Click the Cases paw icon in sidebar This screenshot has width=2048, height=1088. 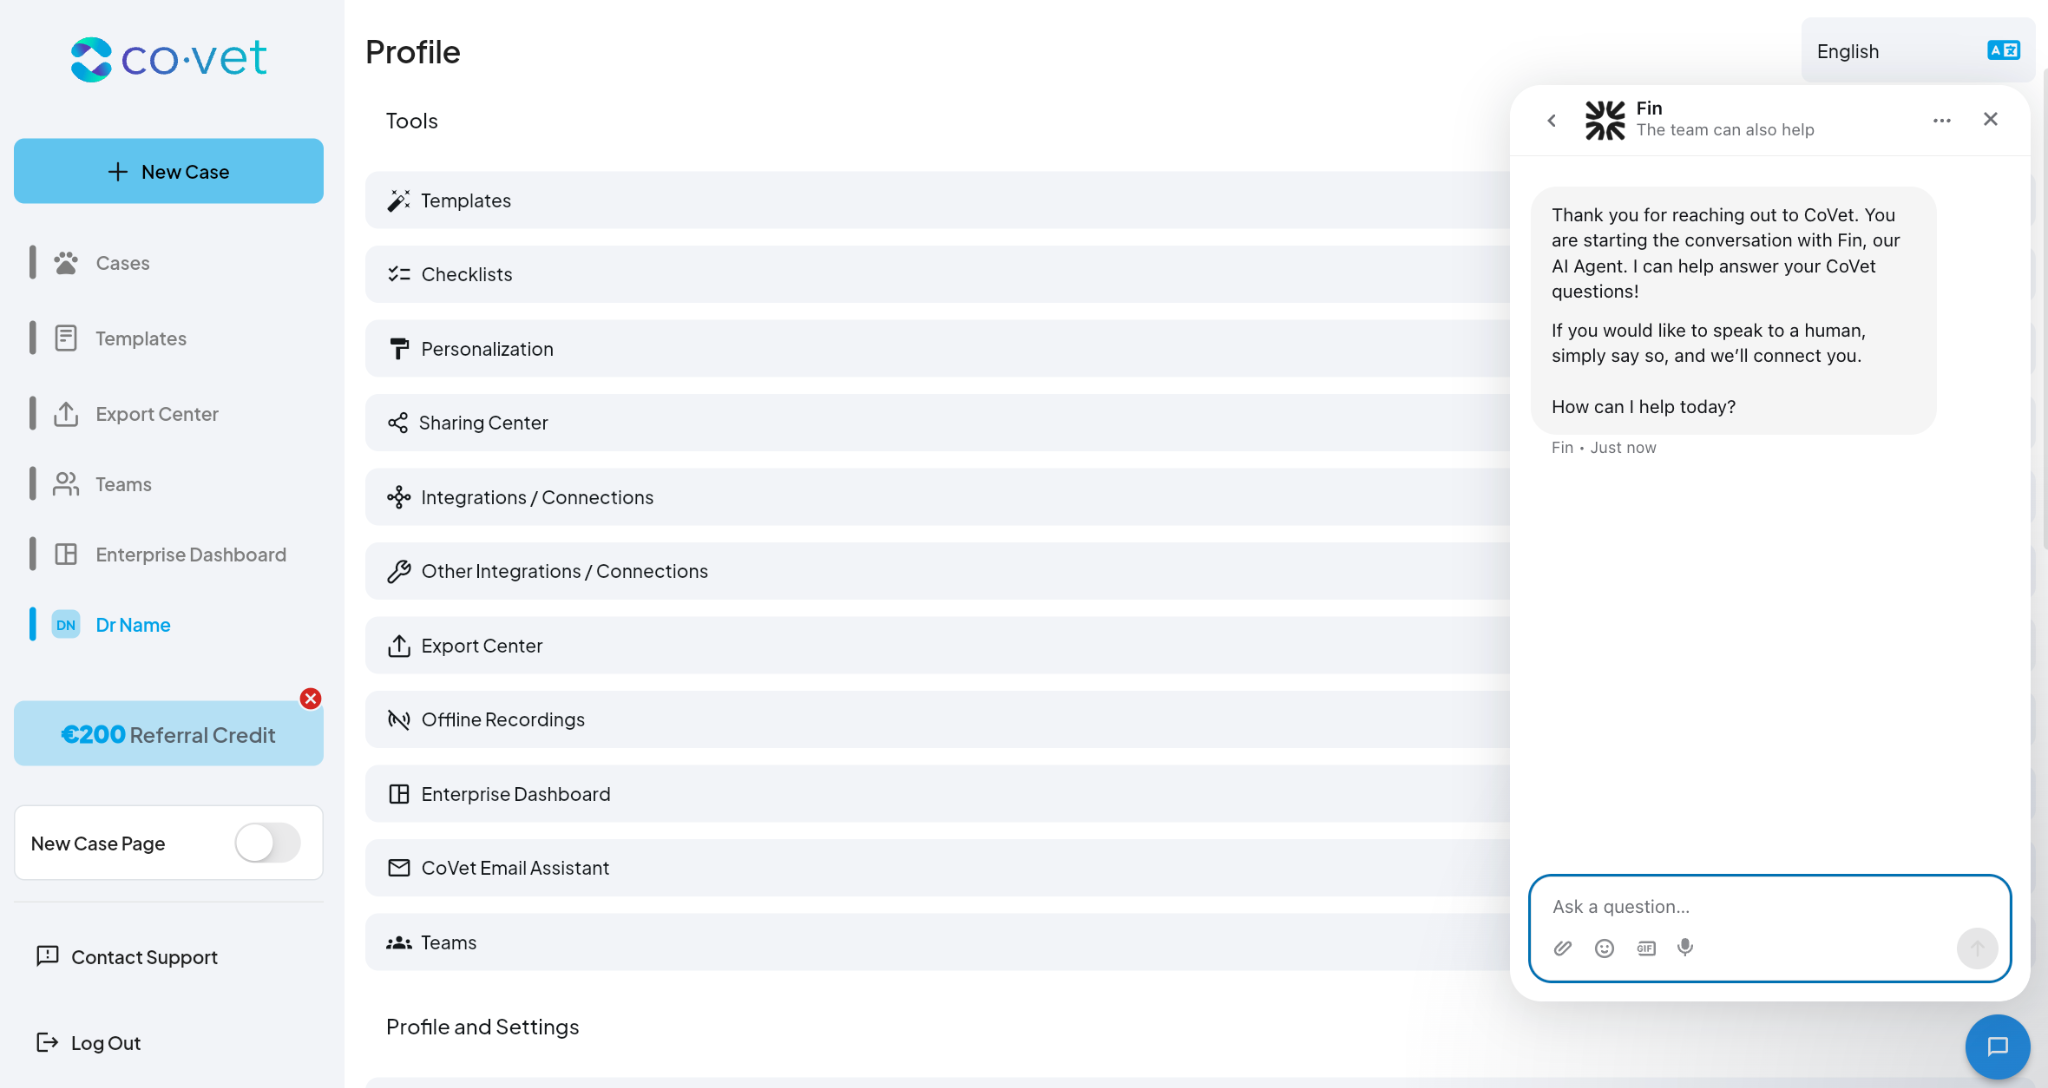[66, 263]
